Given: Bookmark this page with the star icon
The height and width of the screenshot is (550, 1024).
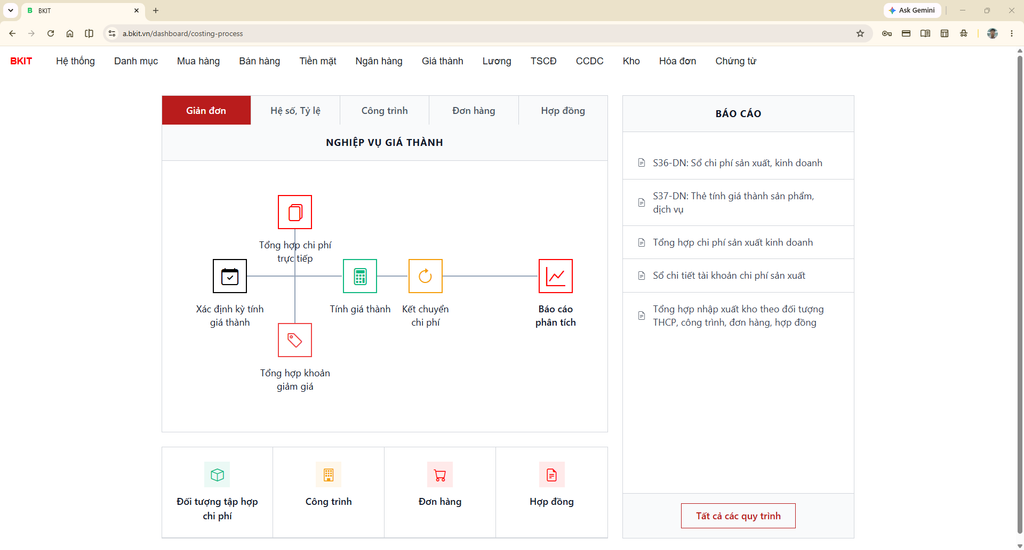Looking at the screenshot, I should click(860, 33).
